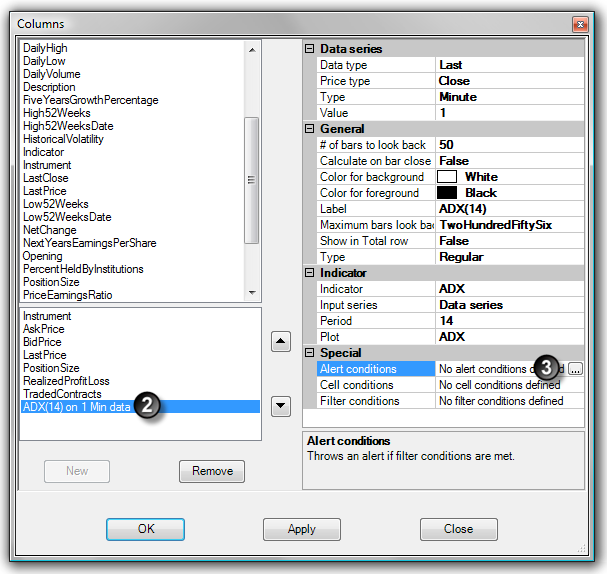Image resolution: width=607 pixels, height=574 pixels.
Task: Click Input series value Data series
Action: (509, 305)
